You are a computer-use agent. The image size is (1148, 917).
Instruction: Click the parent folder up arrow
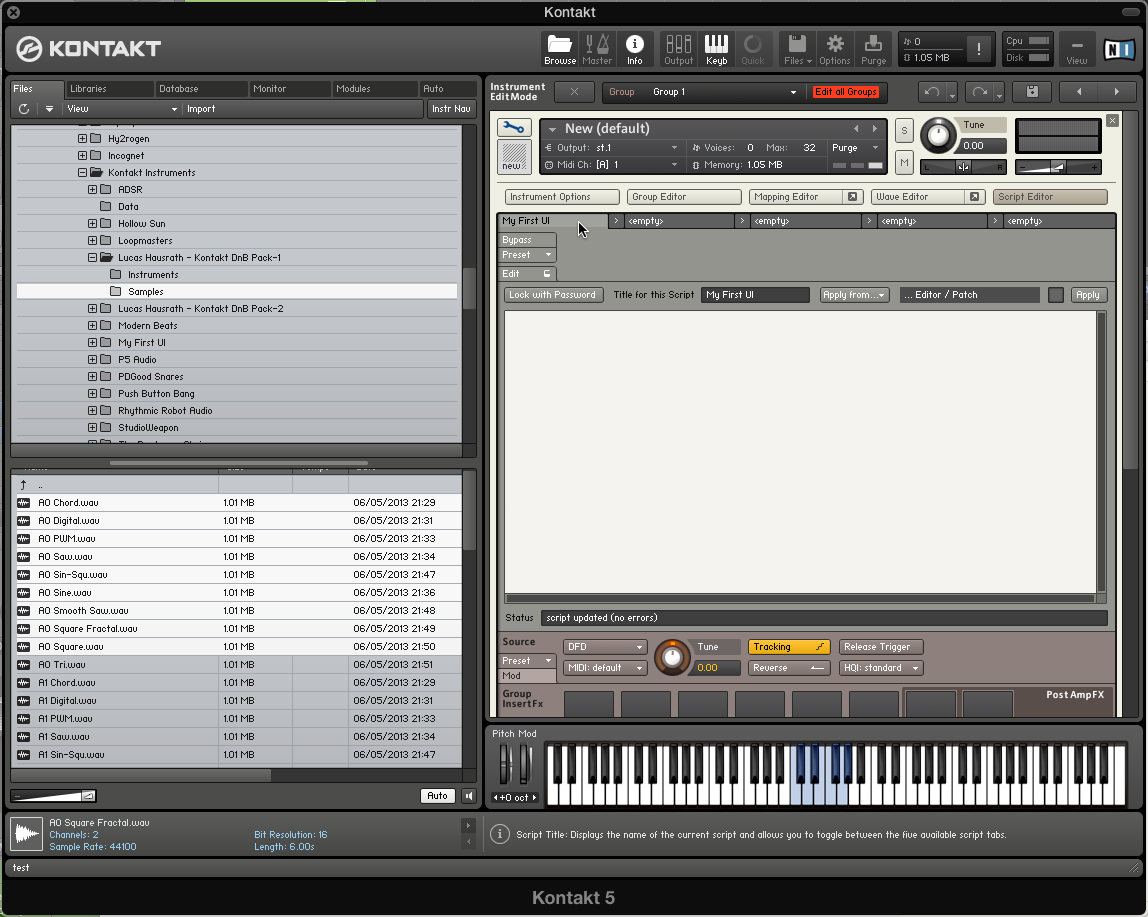(x=23, y=485)
